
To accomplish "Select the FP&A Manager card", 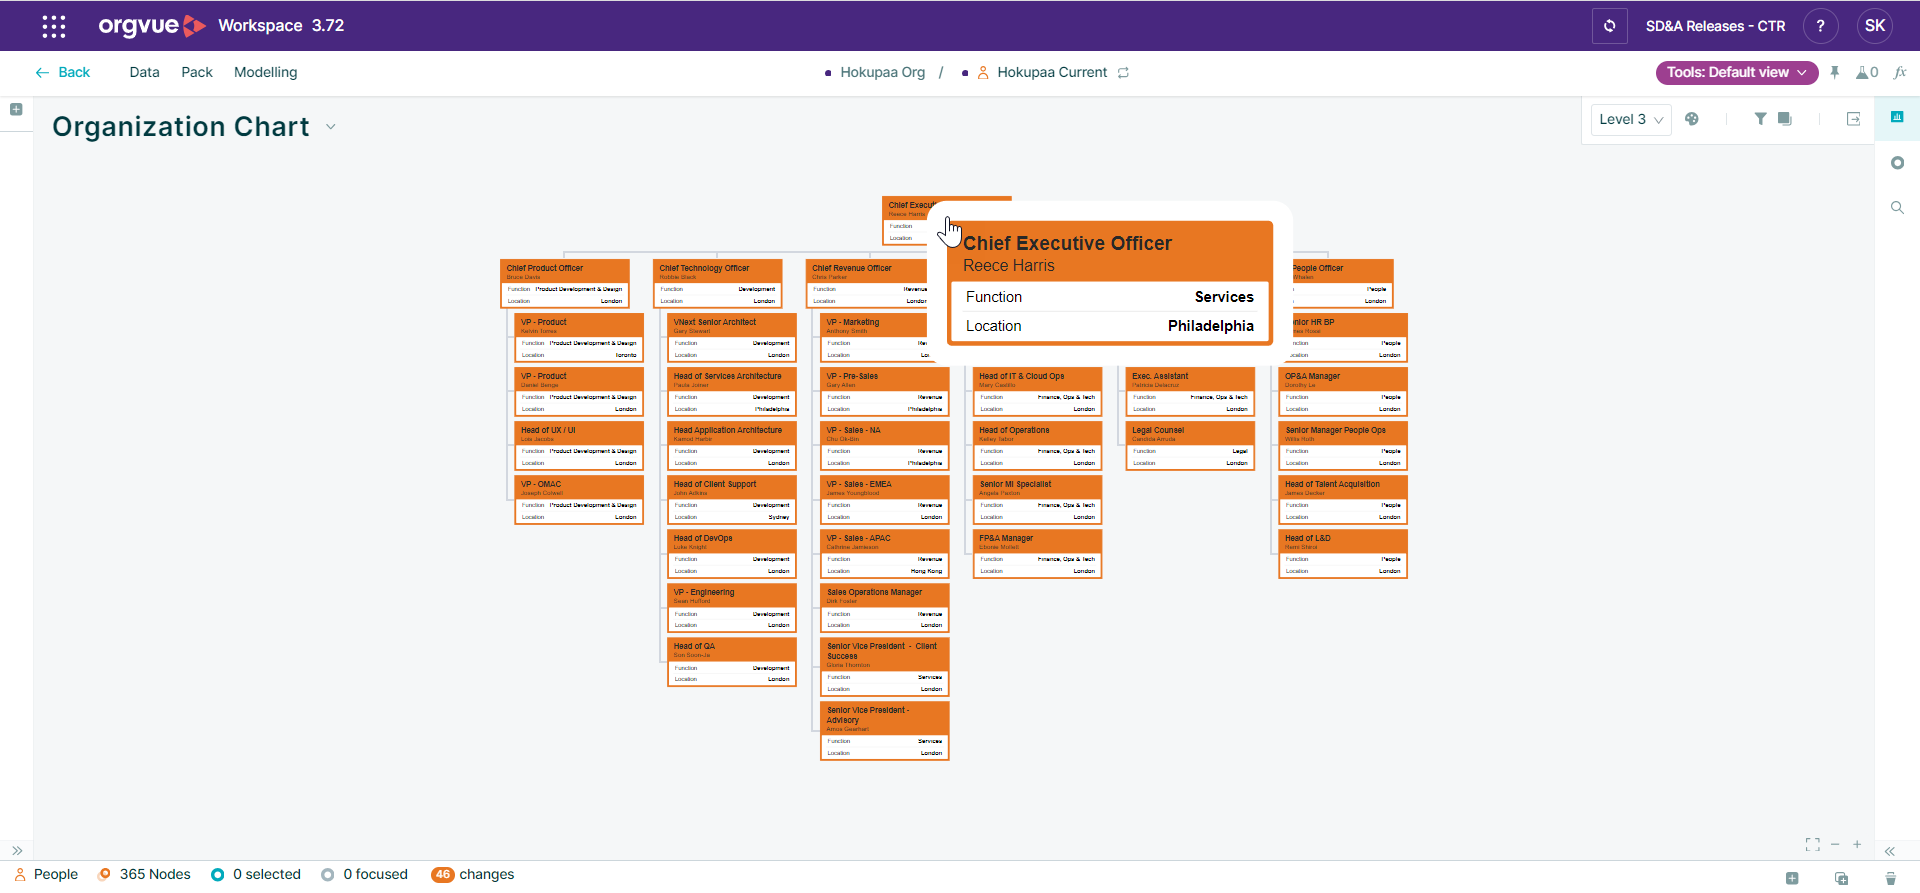I will click(x=1038, y=553).
